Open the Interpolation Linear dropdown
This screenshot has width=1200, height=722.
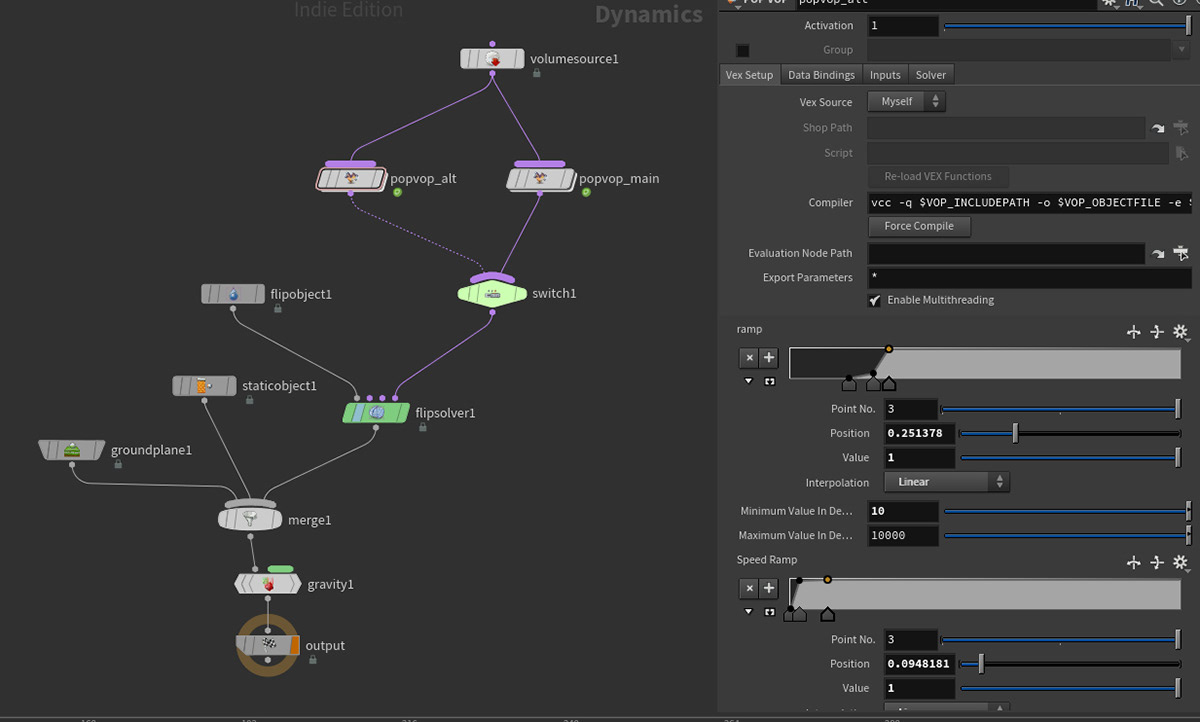[x=947, y=482]
